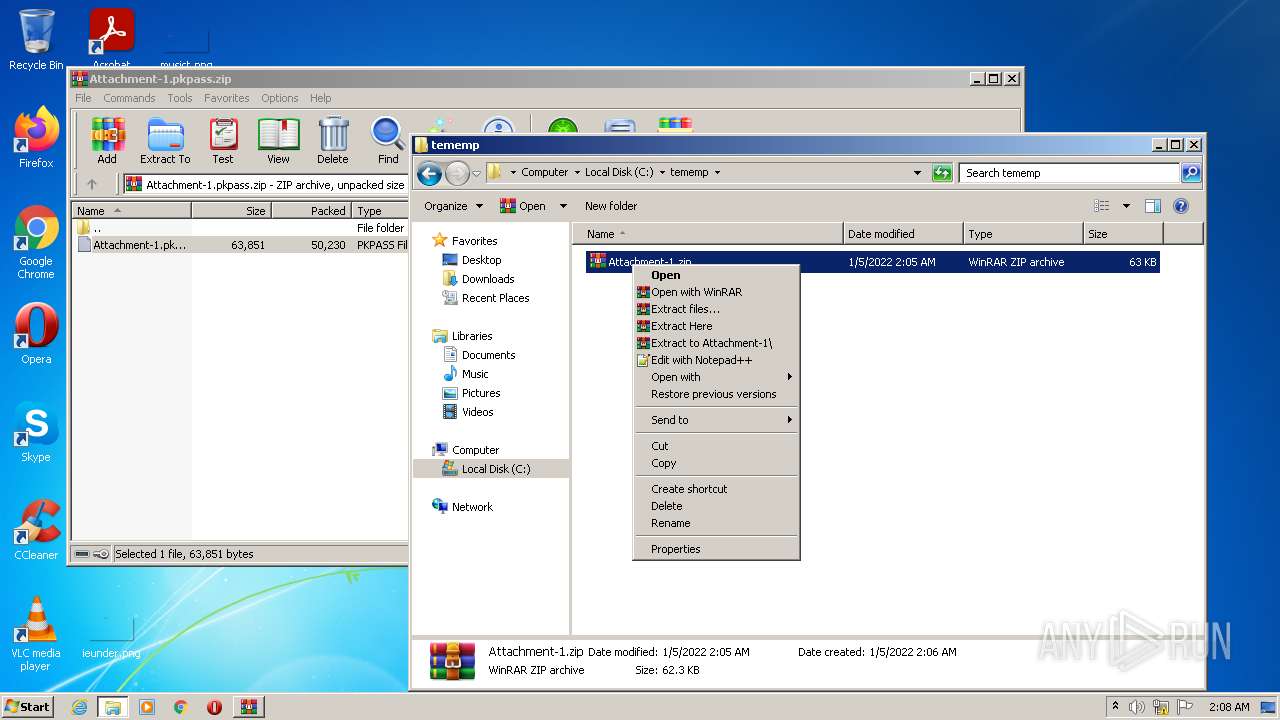Click the Extract To toolbar icon
The height and width of the screenshot is (720, 1280).
[165, 140]
